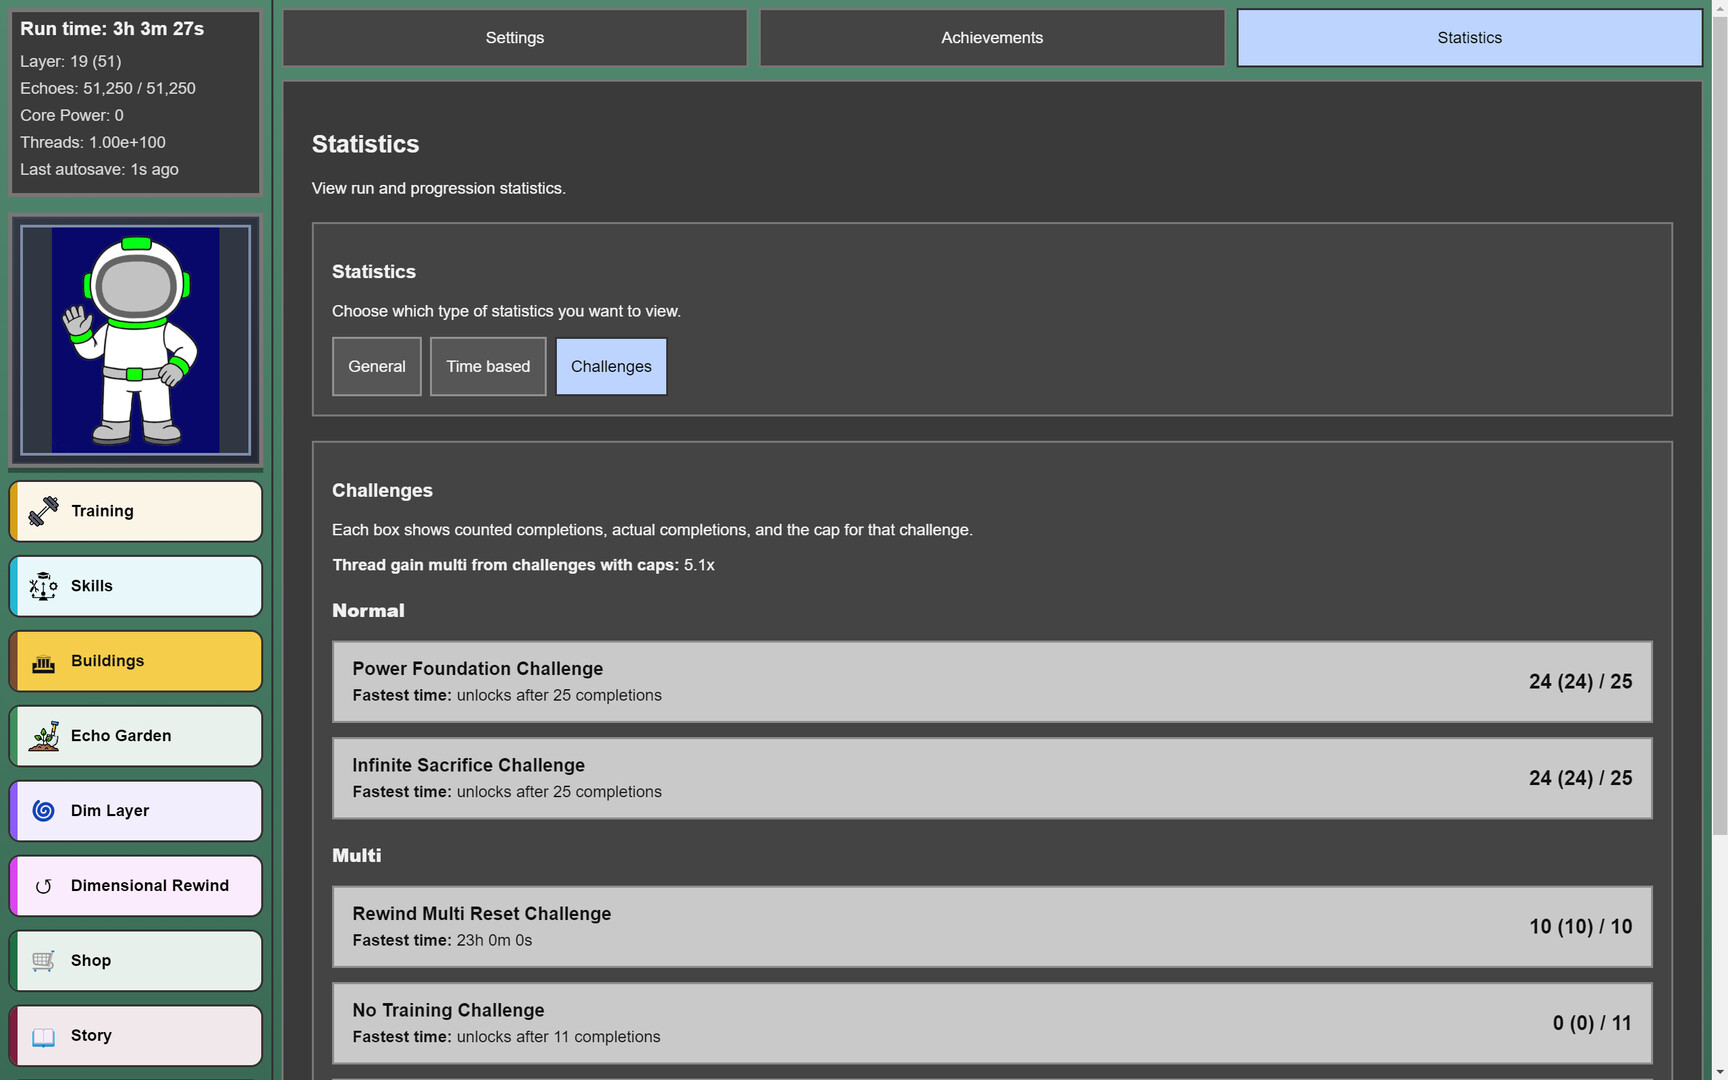This screenshot has height=1080, width=1728.
Task: Open the Shop label
Action: [x=91, y=961]
